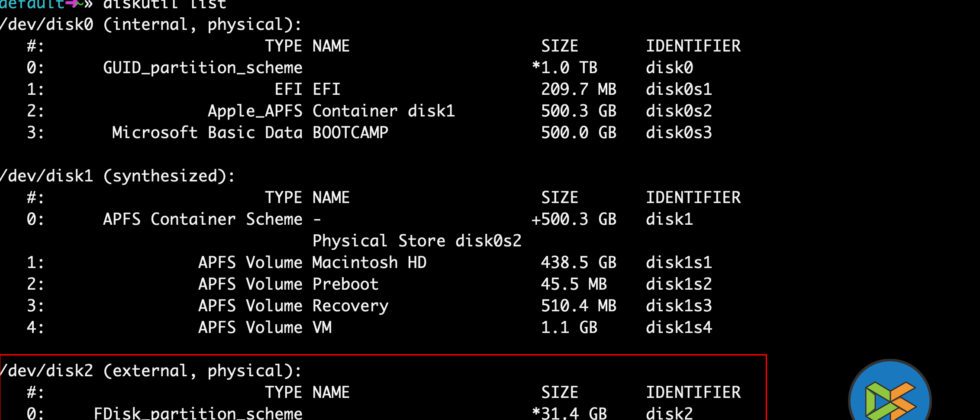Click the Recovery volume name
The width and height of the screenshot is (980, 420).
(350, 306)
